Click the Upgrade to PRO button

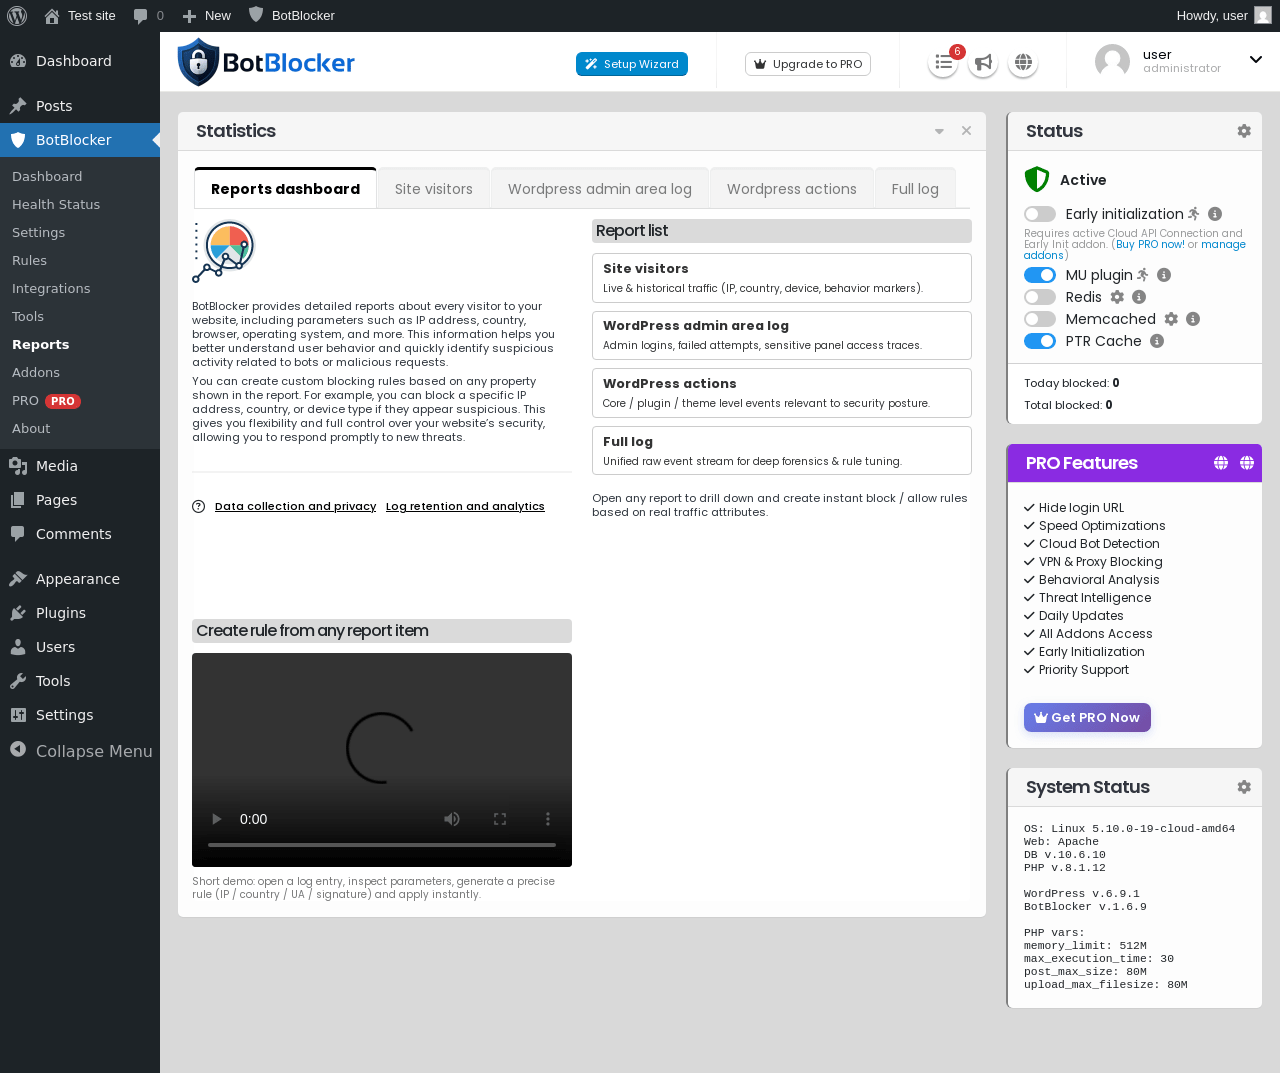pyautogui.click(x=808, y=64)
